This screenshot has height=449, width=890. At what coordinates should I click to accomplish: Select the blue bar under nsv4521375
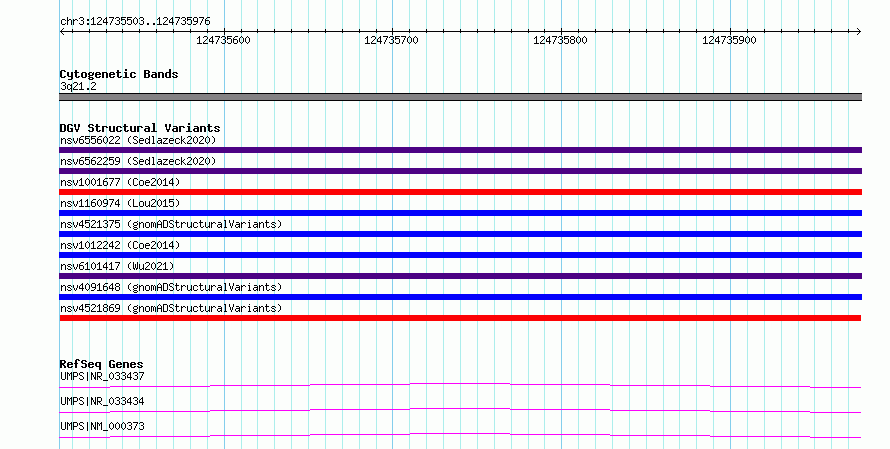[460, 234]
